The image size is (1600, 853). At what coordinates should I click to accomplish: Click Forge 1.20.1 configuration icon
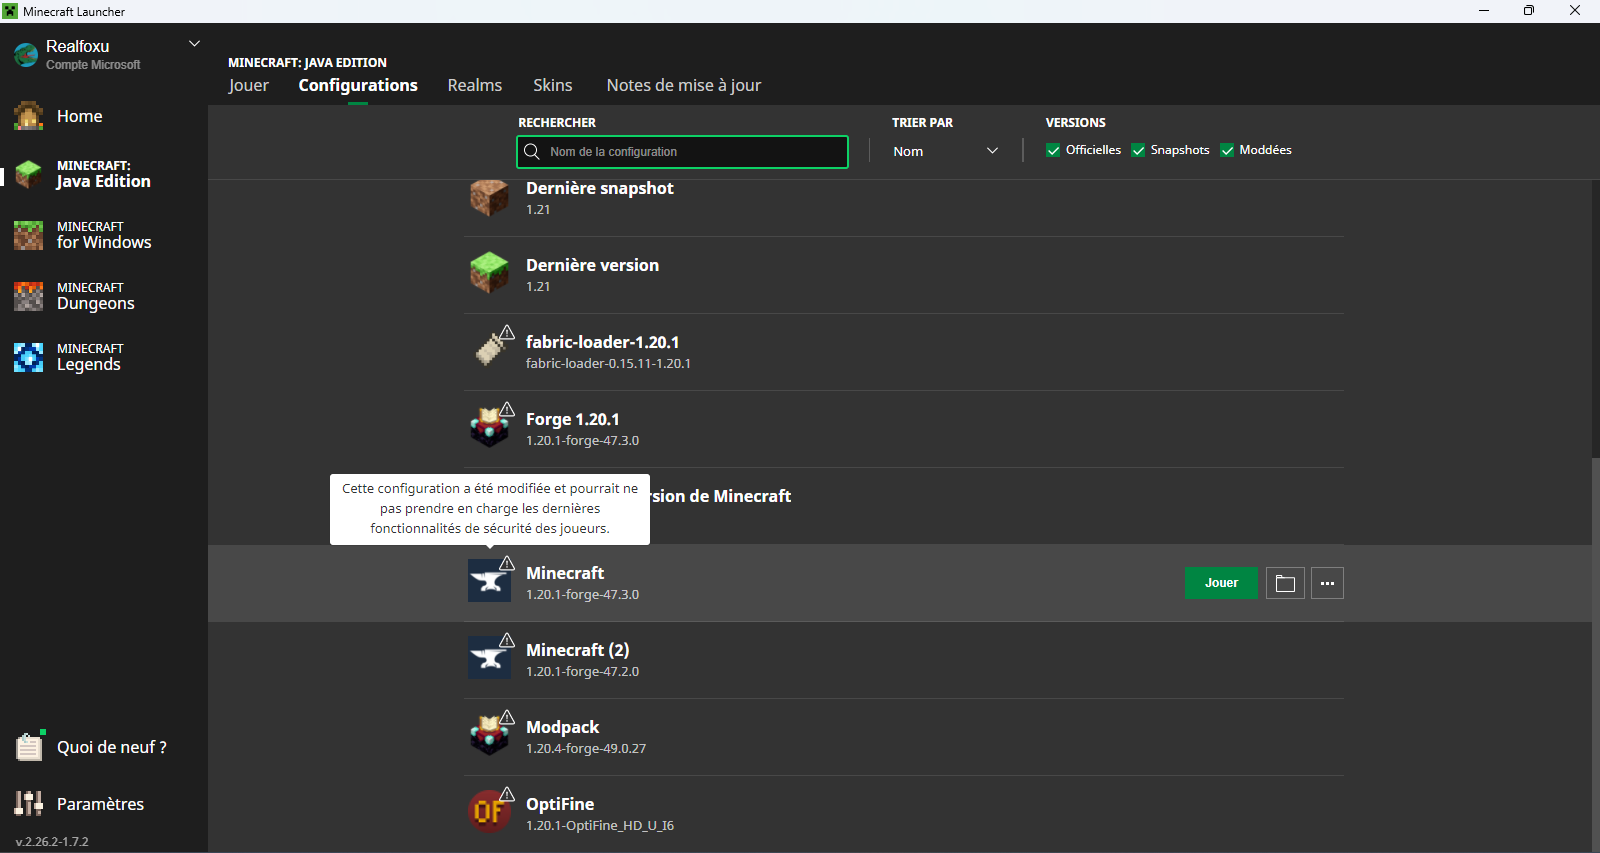click(x=489, y=427)
